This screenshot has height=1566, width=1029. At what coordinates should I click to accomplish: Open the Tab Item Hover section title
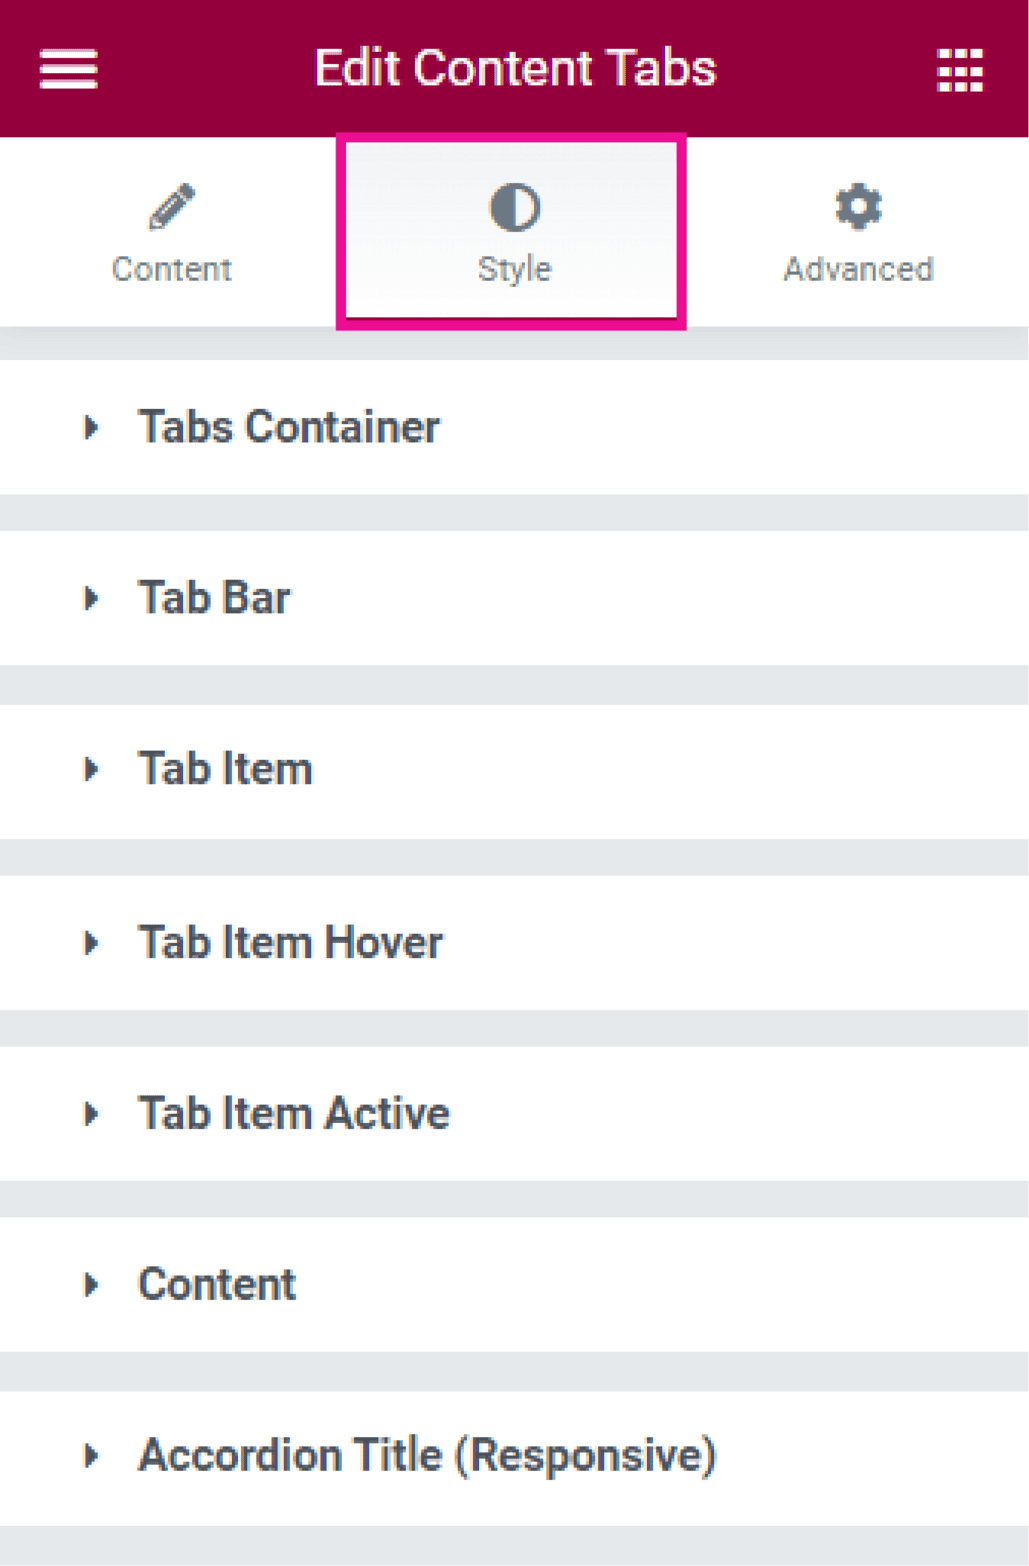[x=290, y=942]
